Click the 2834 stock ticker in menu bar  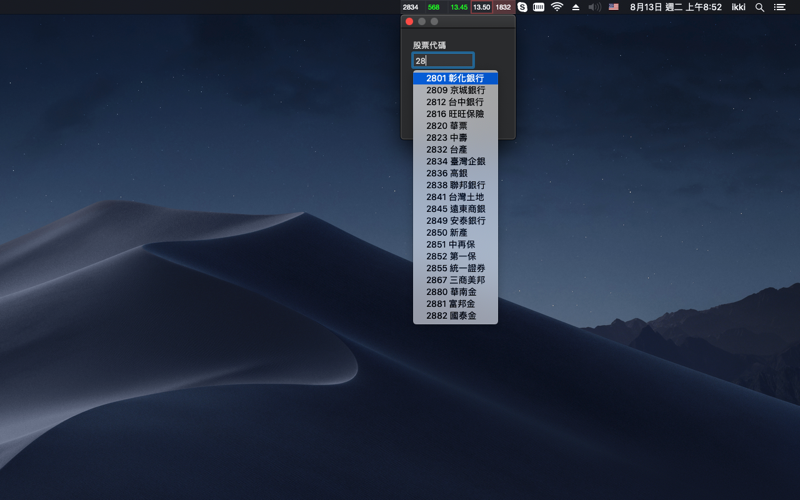[410, 7]
